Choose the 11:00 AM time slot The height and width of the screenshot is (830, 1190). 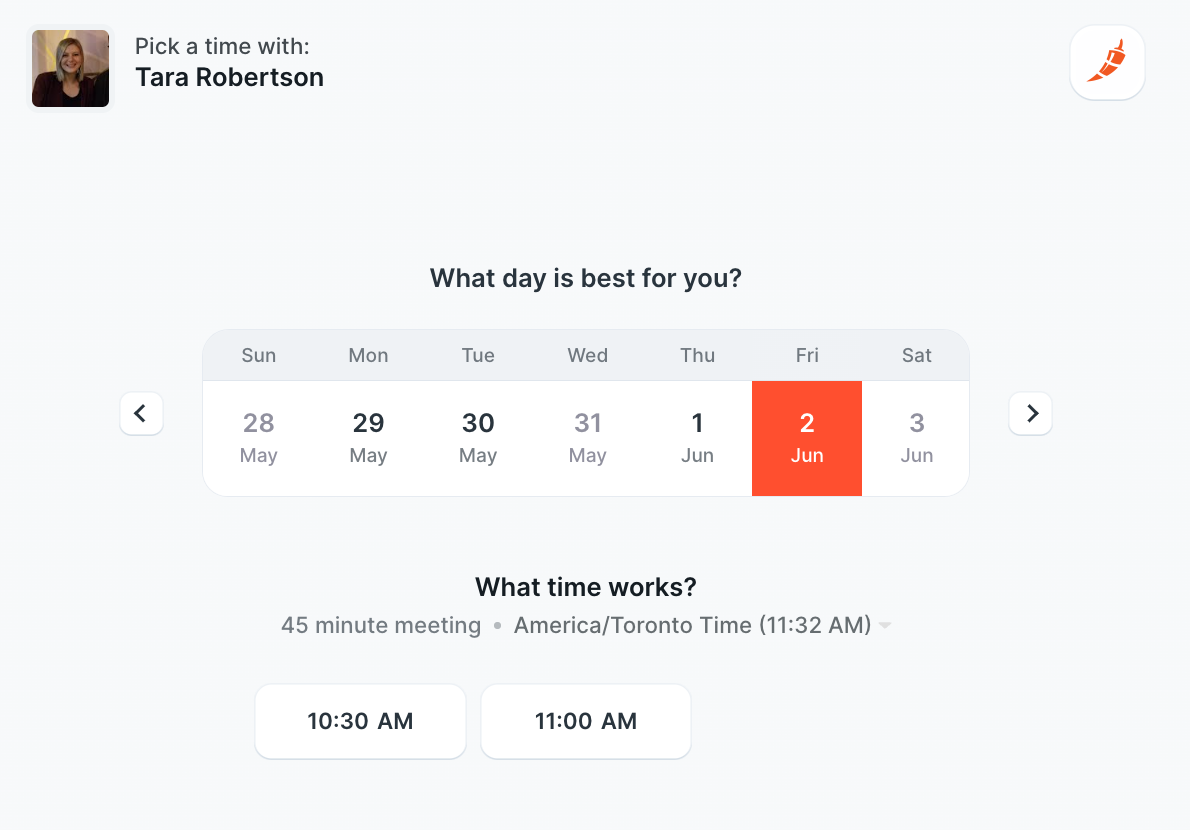tap(586, 721)
